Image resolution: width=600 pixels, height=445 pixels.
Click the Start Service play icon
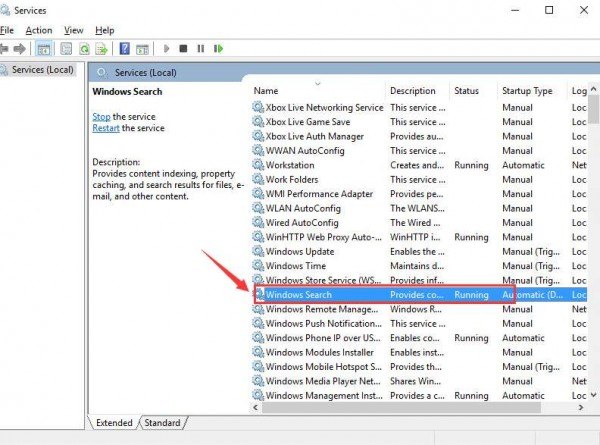(x=166, y=49)
